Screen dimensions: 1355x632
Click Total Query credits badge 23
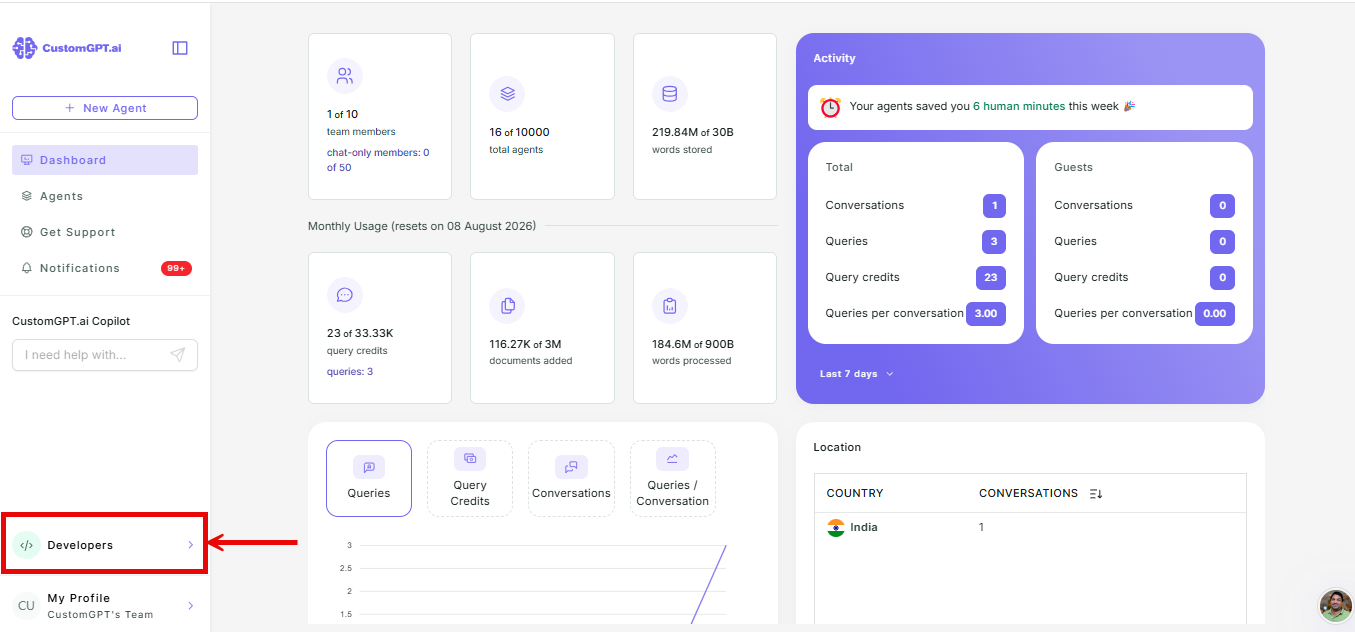click(991, 278)
